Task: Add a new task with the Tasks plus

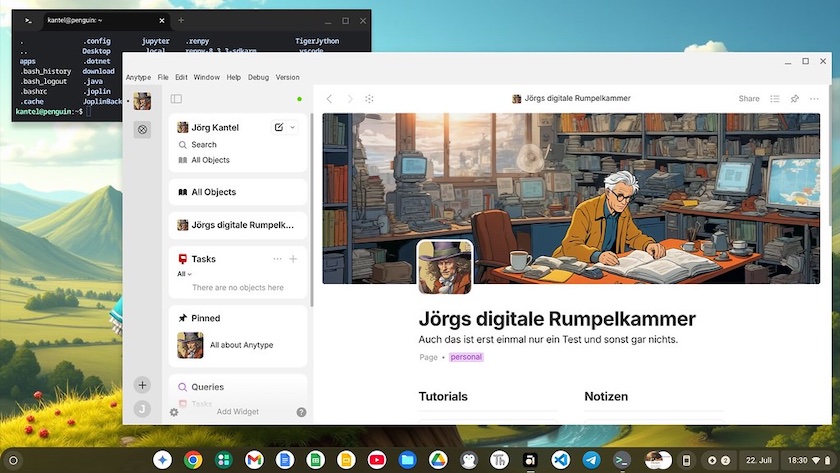Action: coord(293,259)
